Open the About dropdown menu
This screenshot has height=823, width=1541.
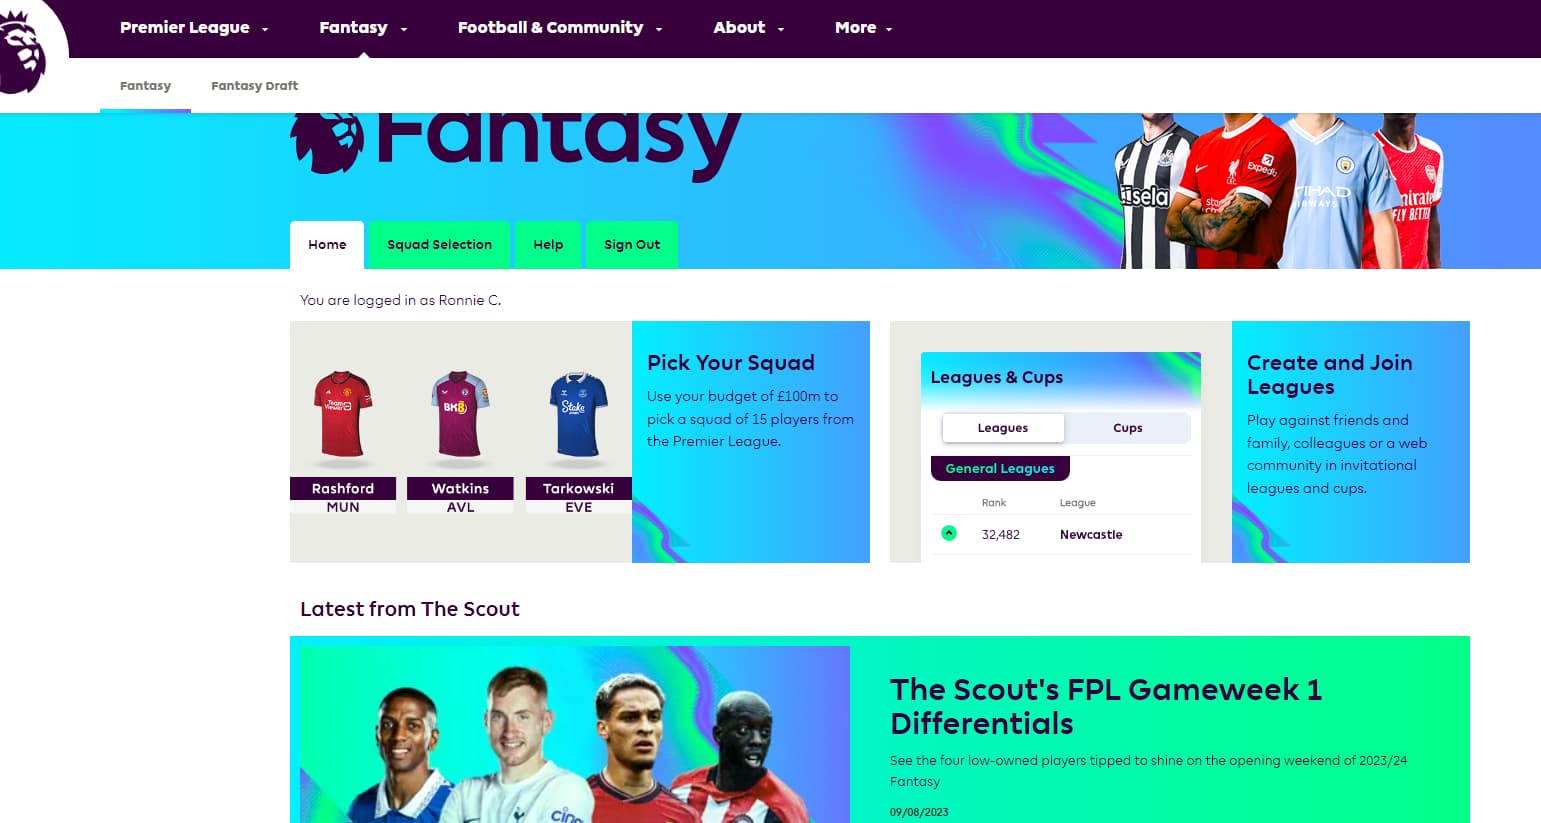coord(748,28)
